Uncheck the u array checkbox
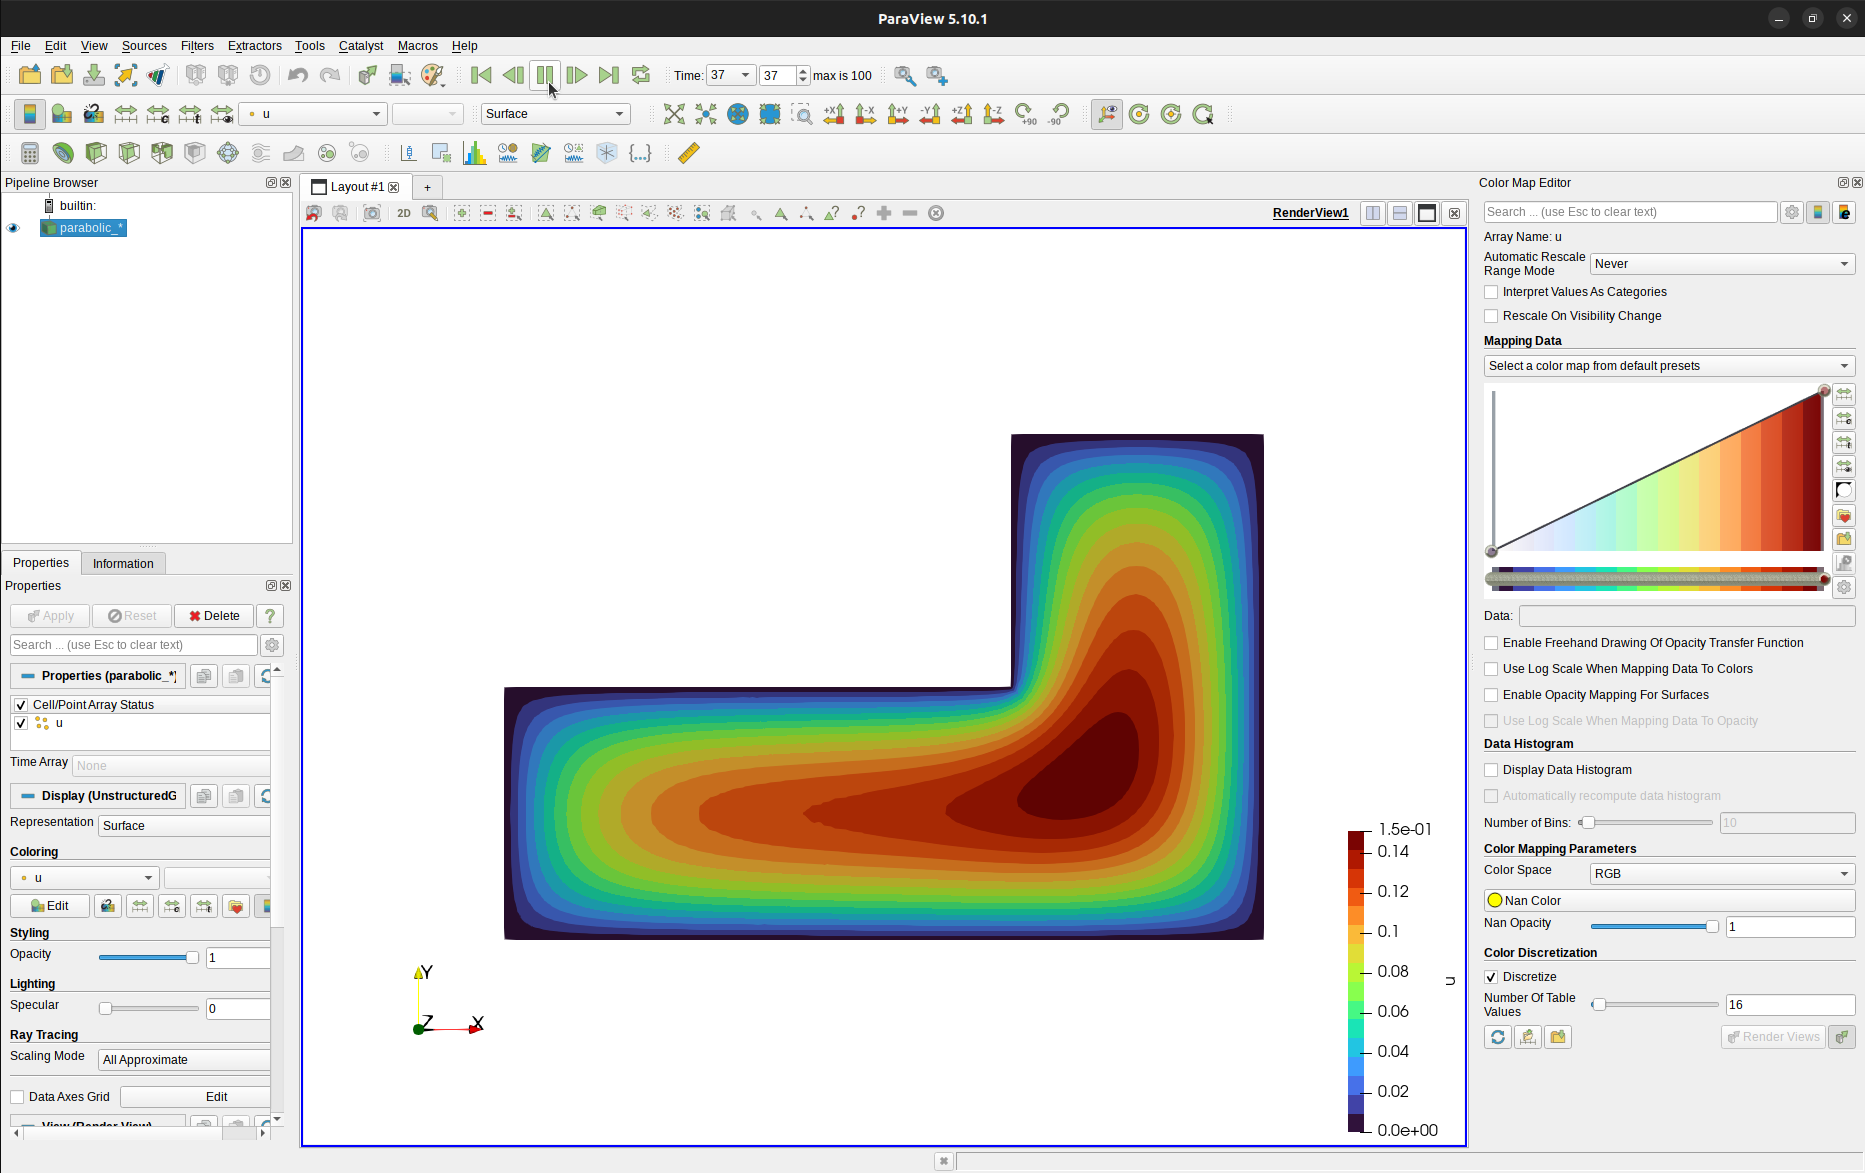The image size is (1865, 1173). pos(21,723)
